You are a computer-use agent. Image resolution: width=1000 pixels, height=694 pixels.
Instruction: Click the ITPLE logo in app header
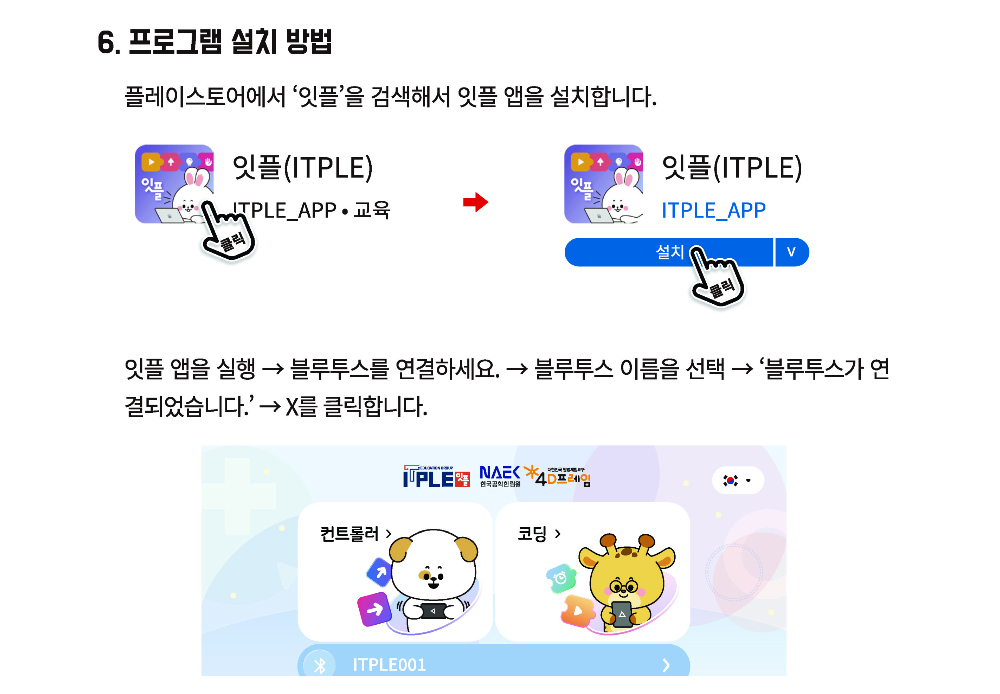(x=436, y=476)
